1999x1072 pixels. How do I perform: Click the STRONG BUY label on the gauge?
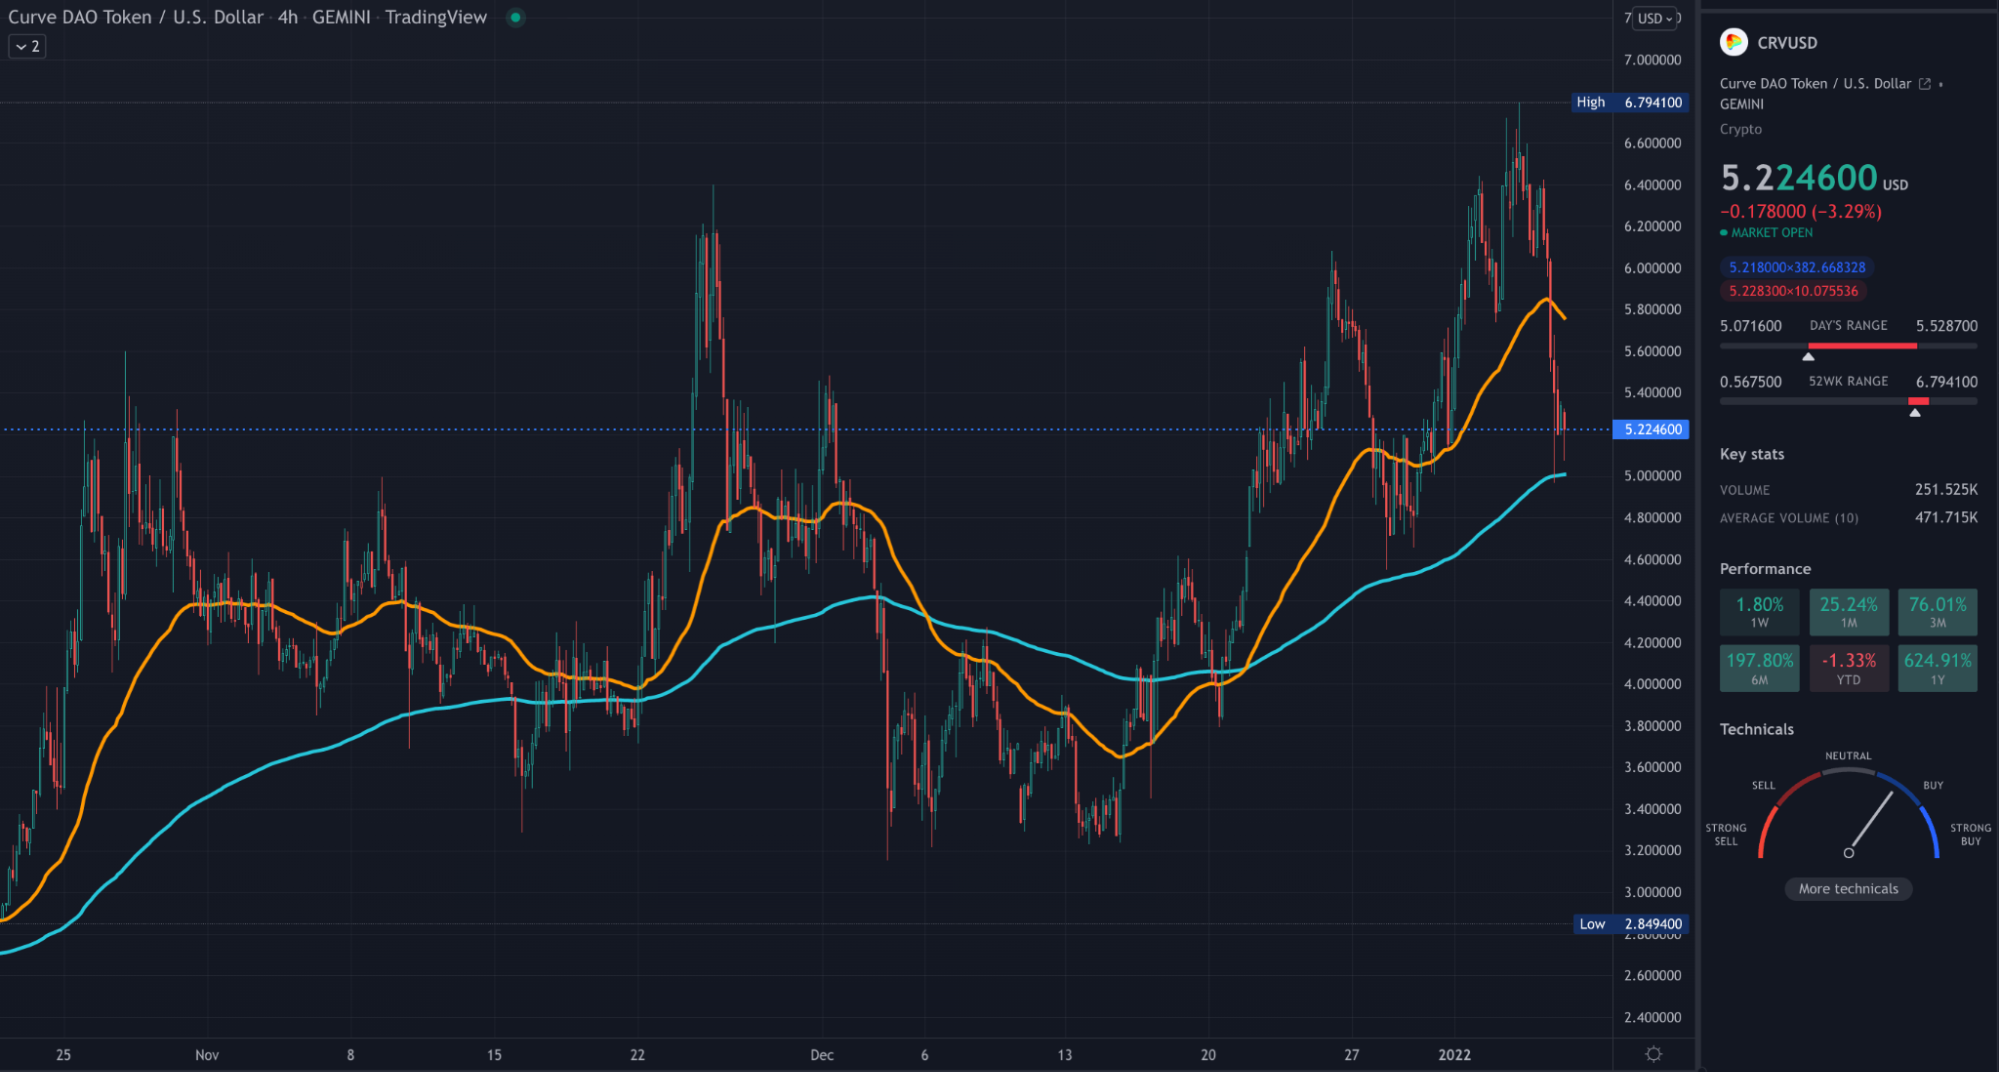click(1970, 834)
